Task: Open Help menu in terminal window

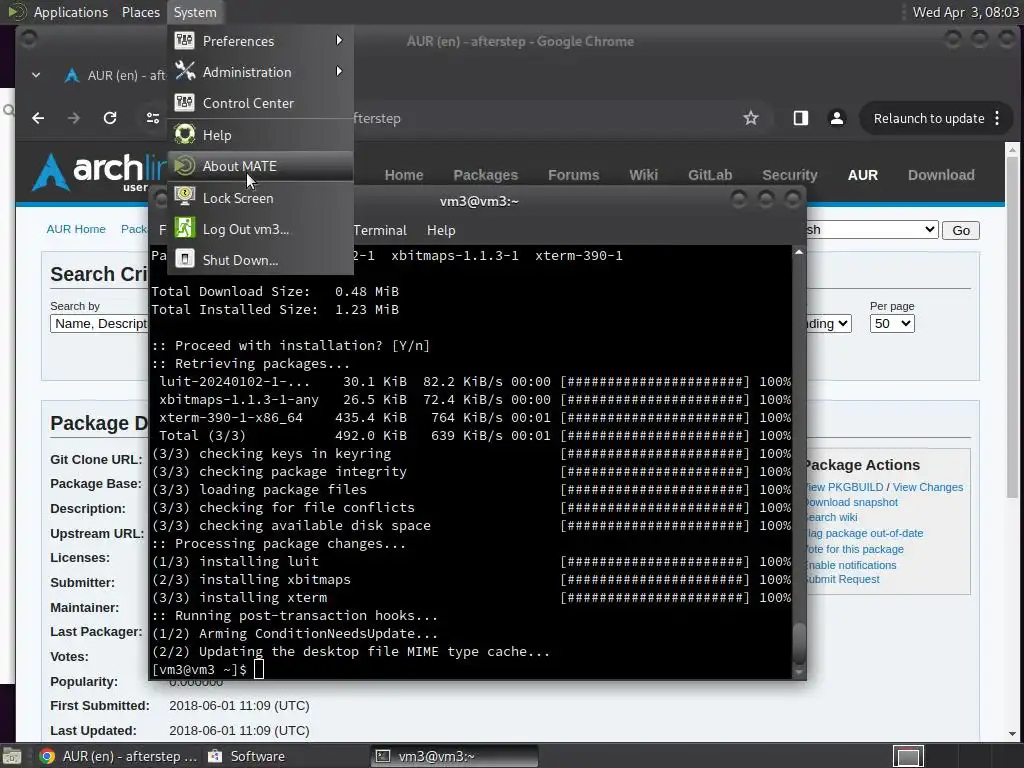Action: [441, 230]
